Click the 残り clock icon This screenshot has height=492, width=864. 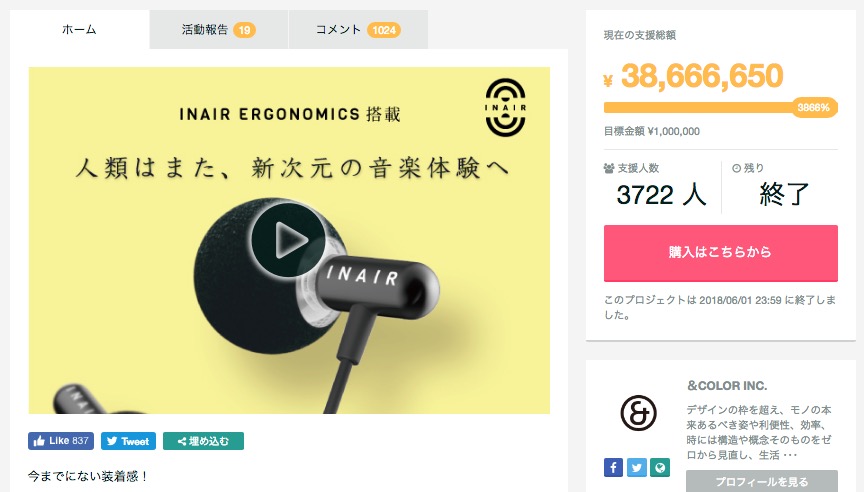click(x=736, y=168)
